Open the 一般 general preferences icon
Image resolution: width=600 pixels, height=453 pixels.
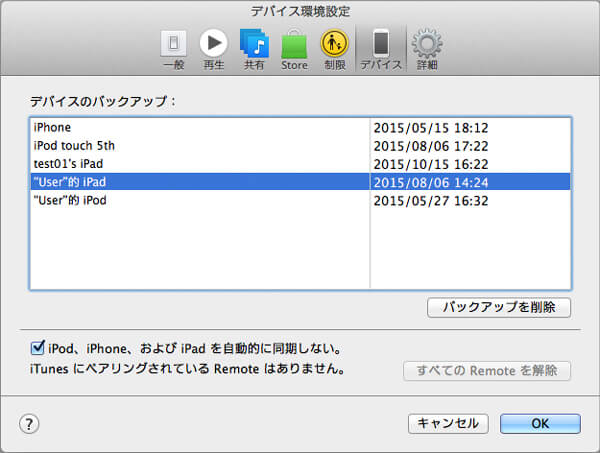coord(174,50)
